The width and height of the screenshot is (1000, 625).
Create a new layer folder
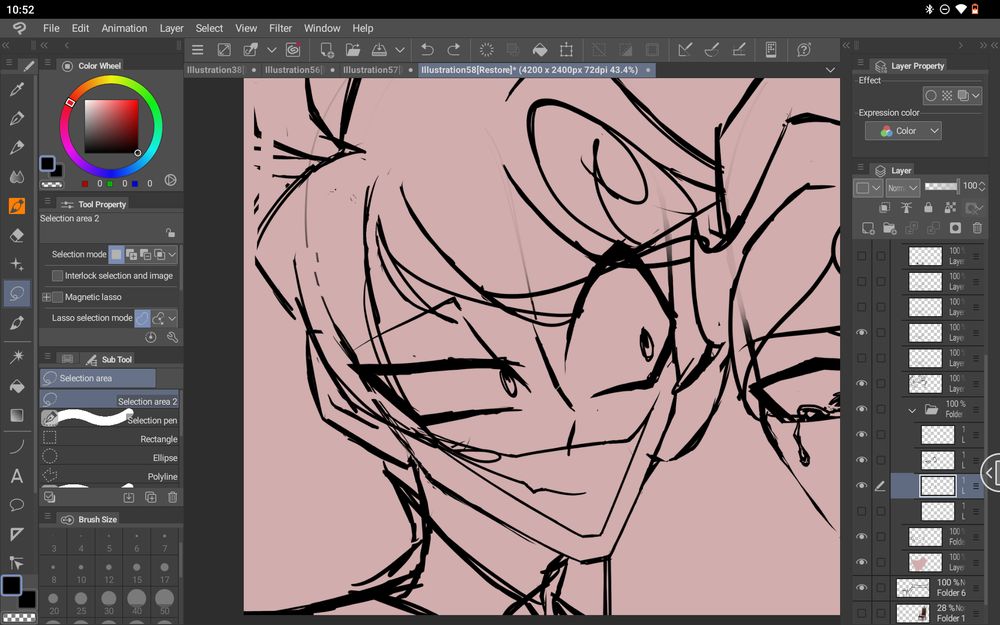pos(890,228)
